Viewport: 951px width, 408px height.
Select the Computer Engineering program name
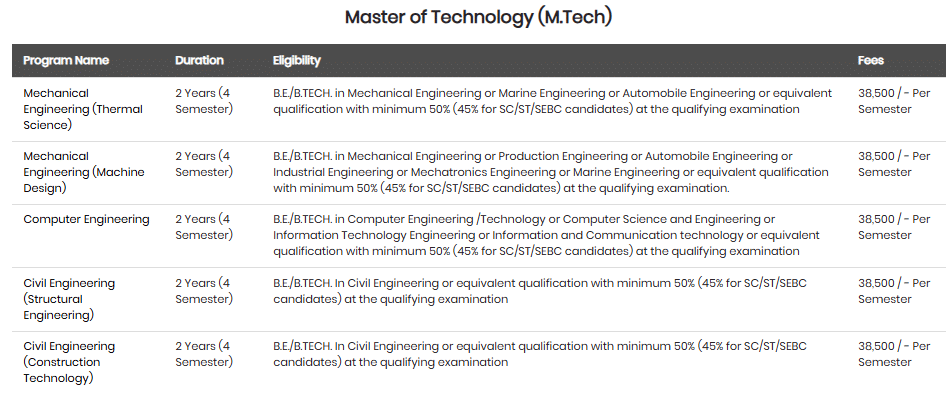(x=86, y=220)
